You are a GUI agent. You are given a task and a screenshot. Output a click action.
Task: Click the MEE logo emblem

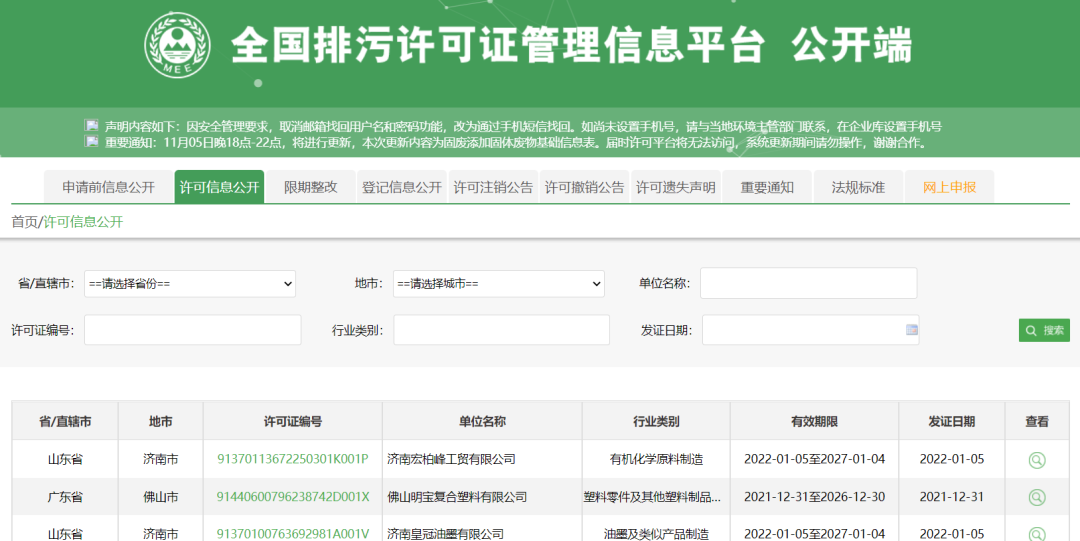coord(178,47)
